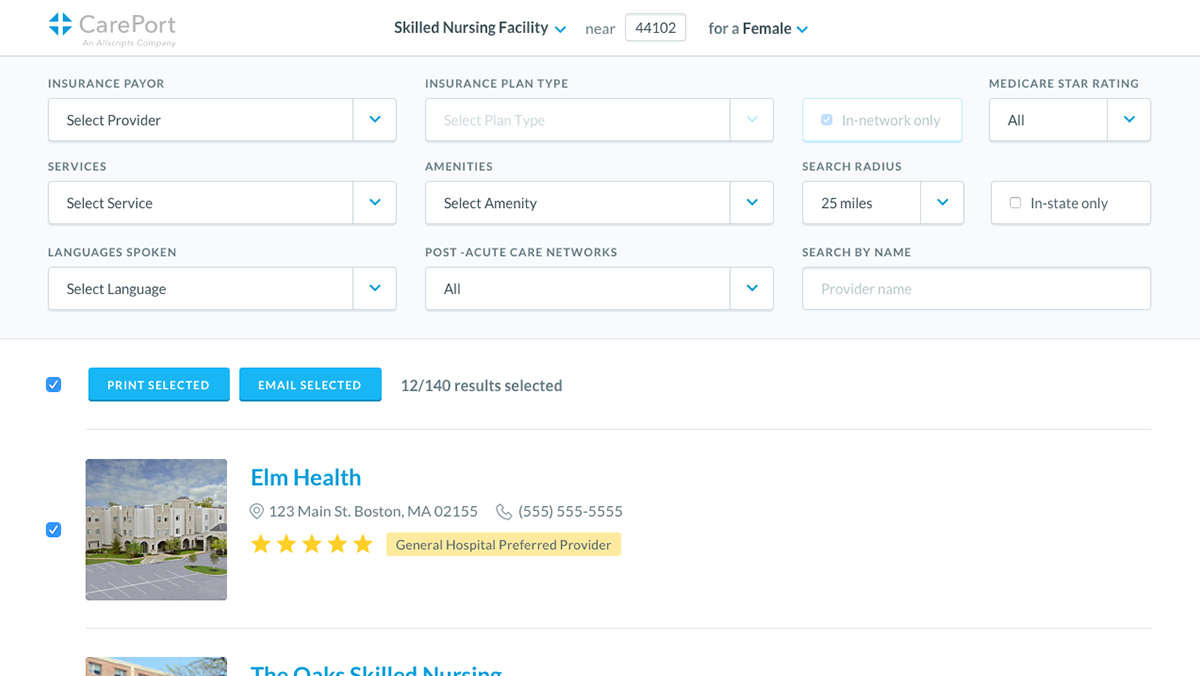Open the Search Radius 25 miles dropdown
1200x676 pixels.
click(883, 203)
